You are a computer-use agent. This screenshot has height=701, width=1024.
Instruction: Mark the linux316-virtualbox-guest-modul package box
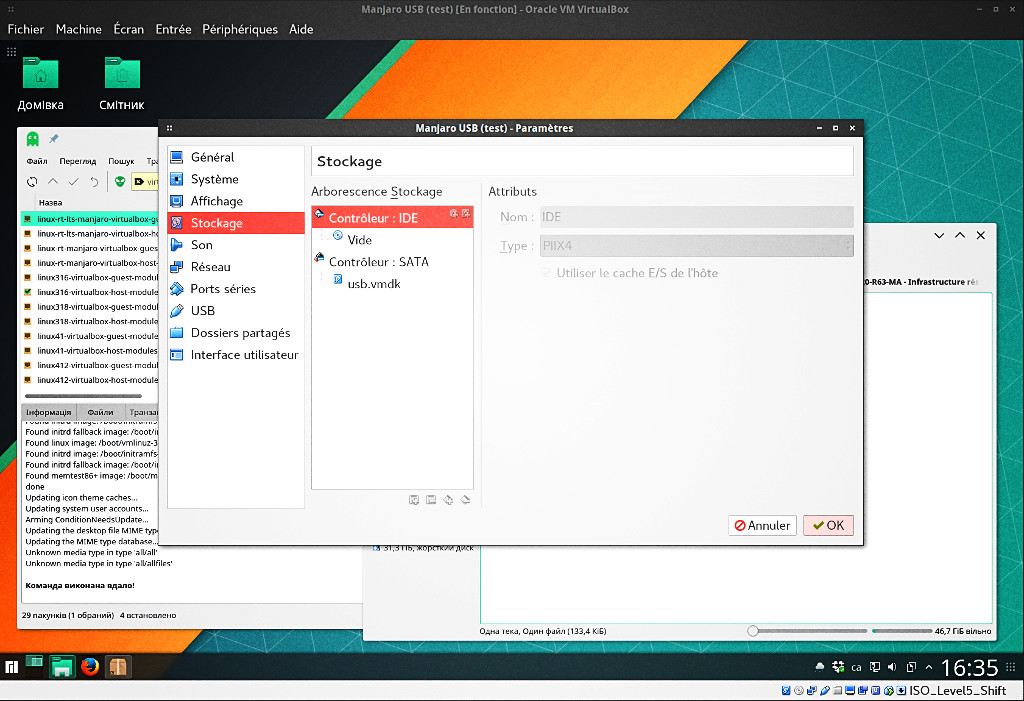click(27, 278)
